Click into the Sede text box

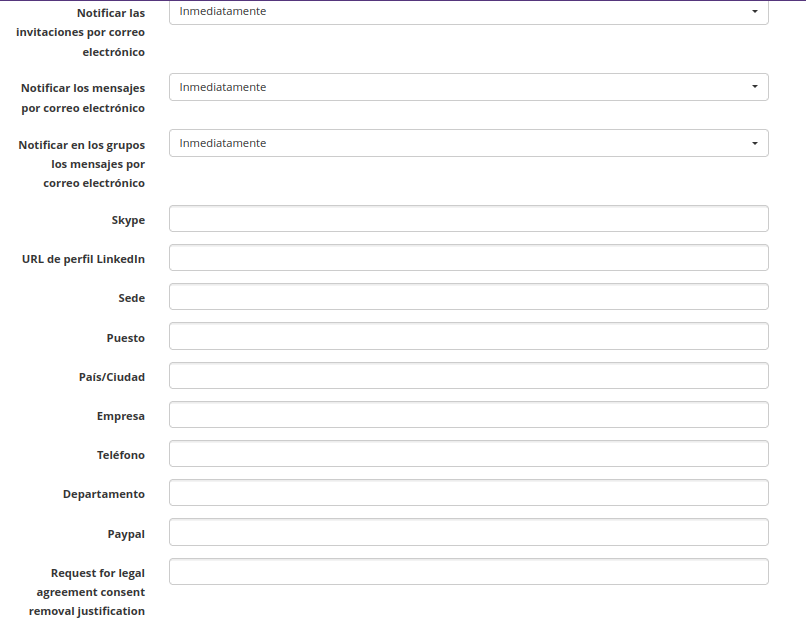tap(468, 297)
